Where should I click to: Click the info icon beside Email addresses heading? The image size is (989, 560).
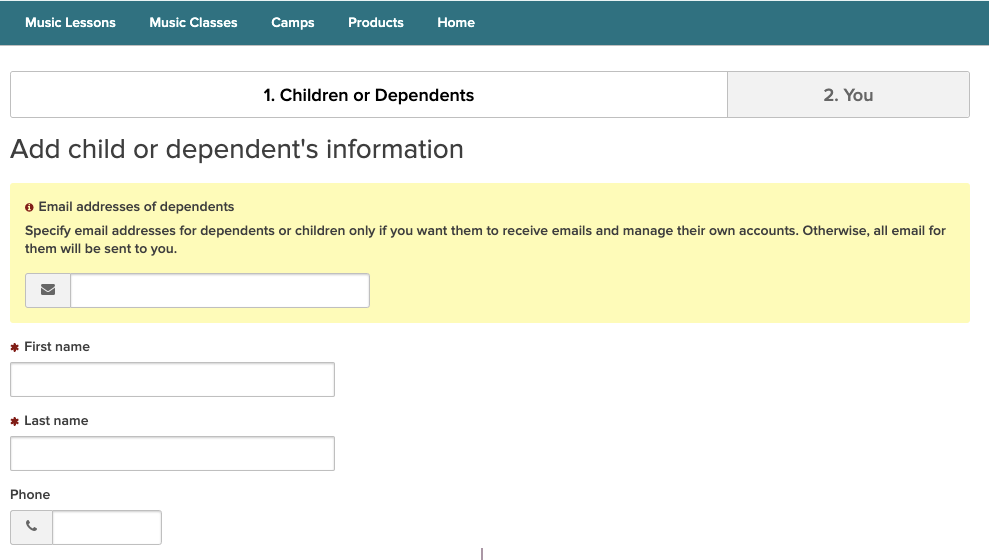pos(29,207)
